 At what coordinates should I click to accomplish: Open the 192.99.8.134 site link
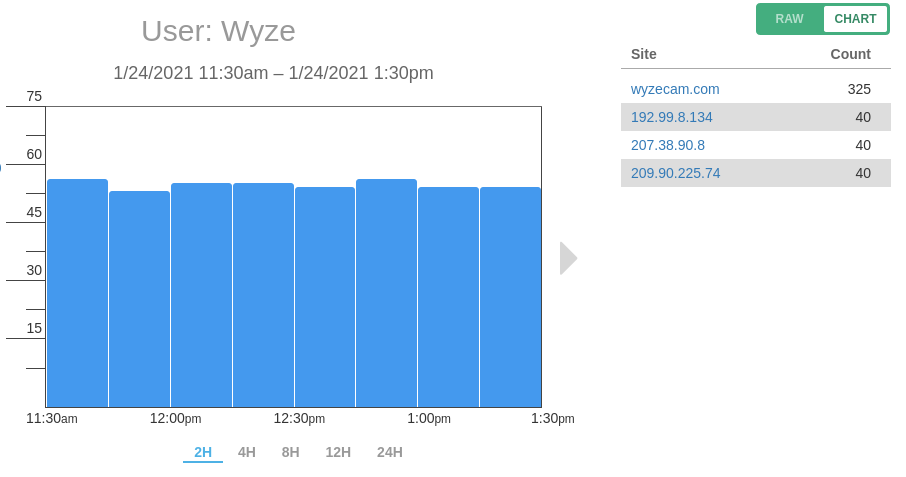pyautogui.click(x=672, y=117)
